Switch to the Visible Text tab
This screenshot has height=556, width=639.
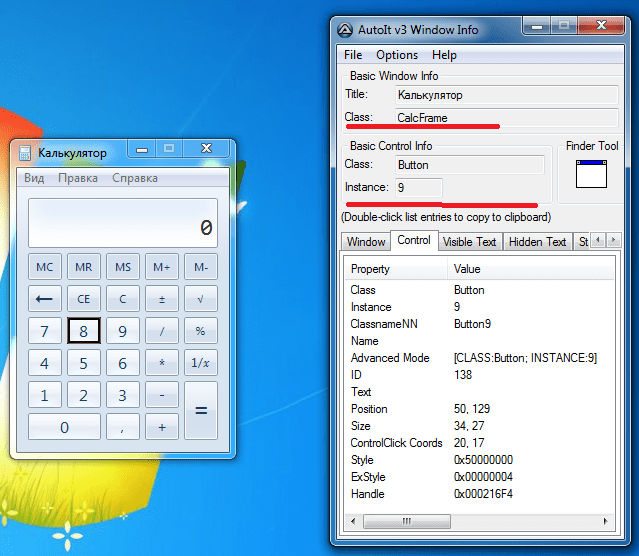click(x=469, y=242)
